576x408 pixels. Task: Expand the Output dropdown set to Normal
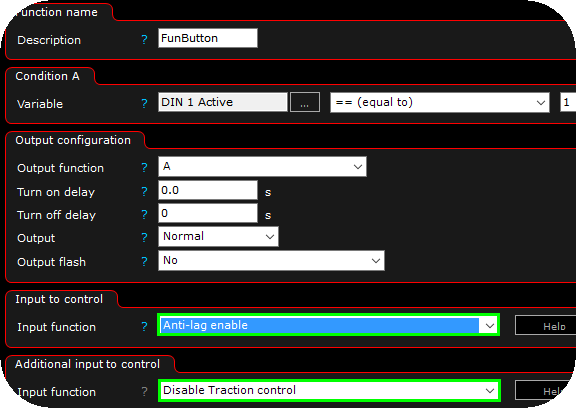pyautogui.click(x=218, y=237)
